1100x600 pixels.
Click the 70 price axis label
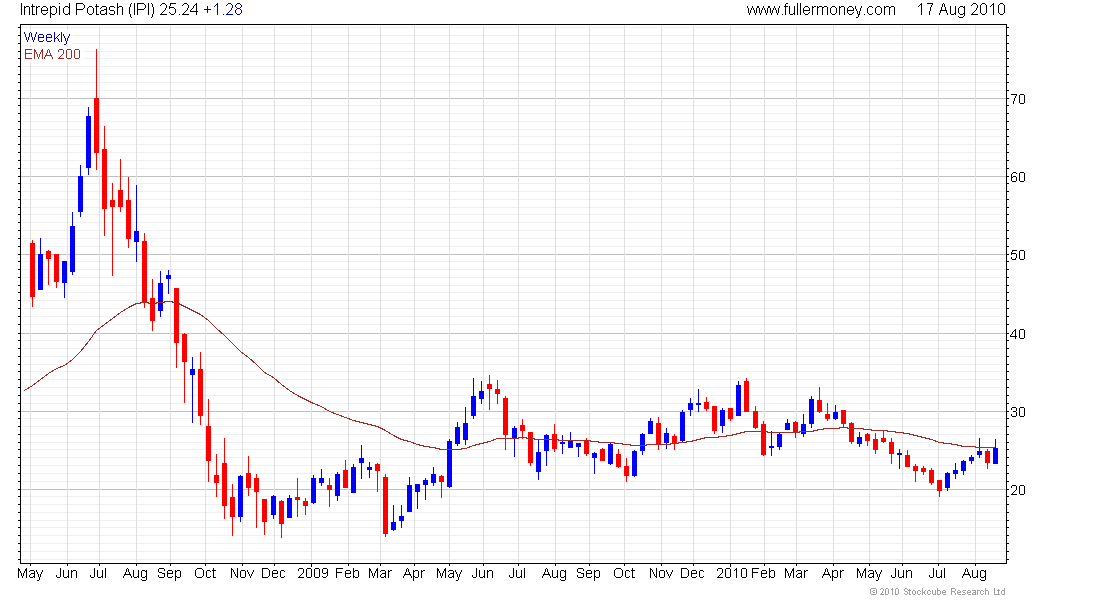(1017, 100)
